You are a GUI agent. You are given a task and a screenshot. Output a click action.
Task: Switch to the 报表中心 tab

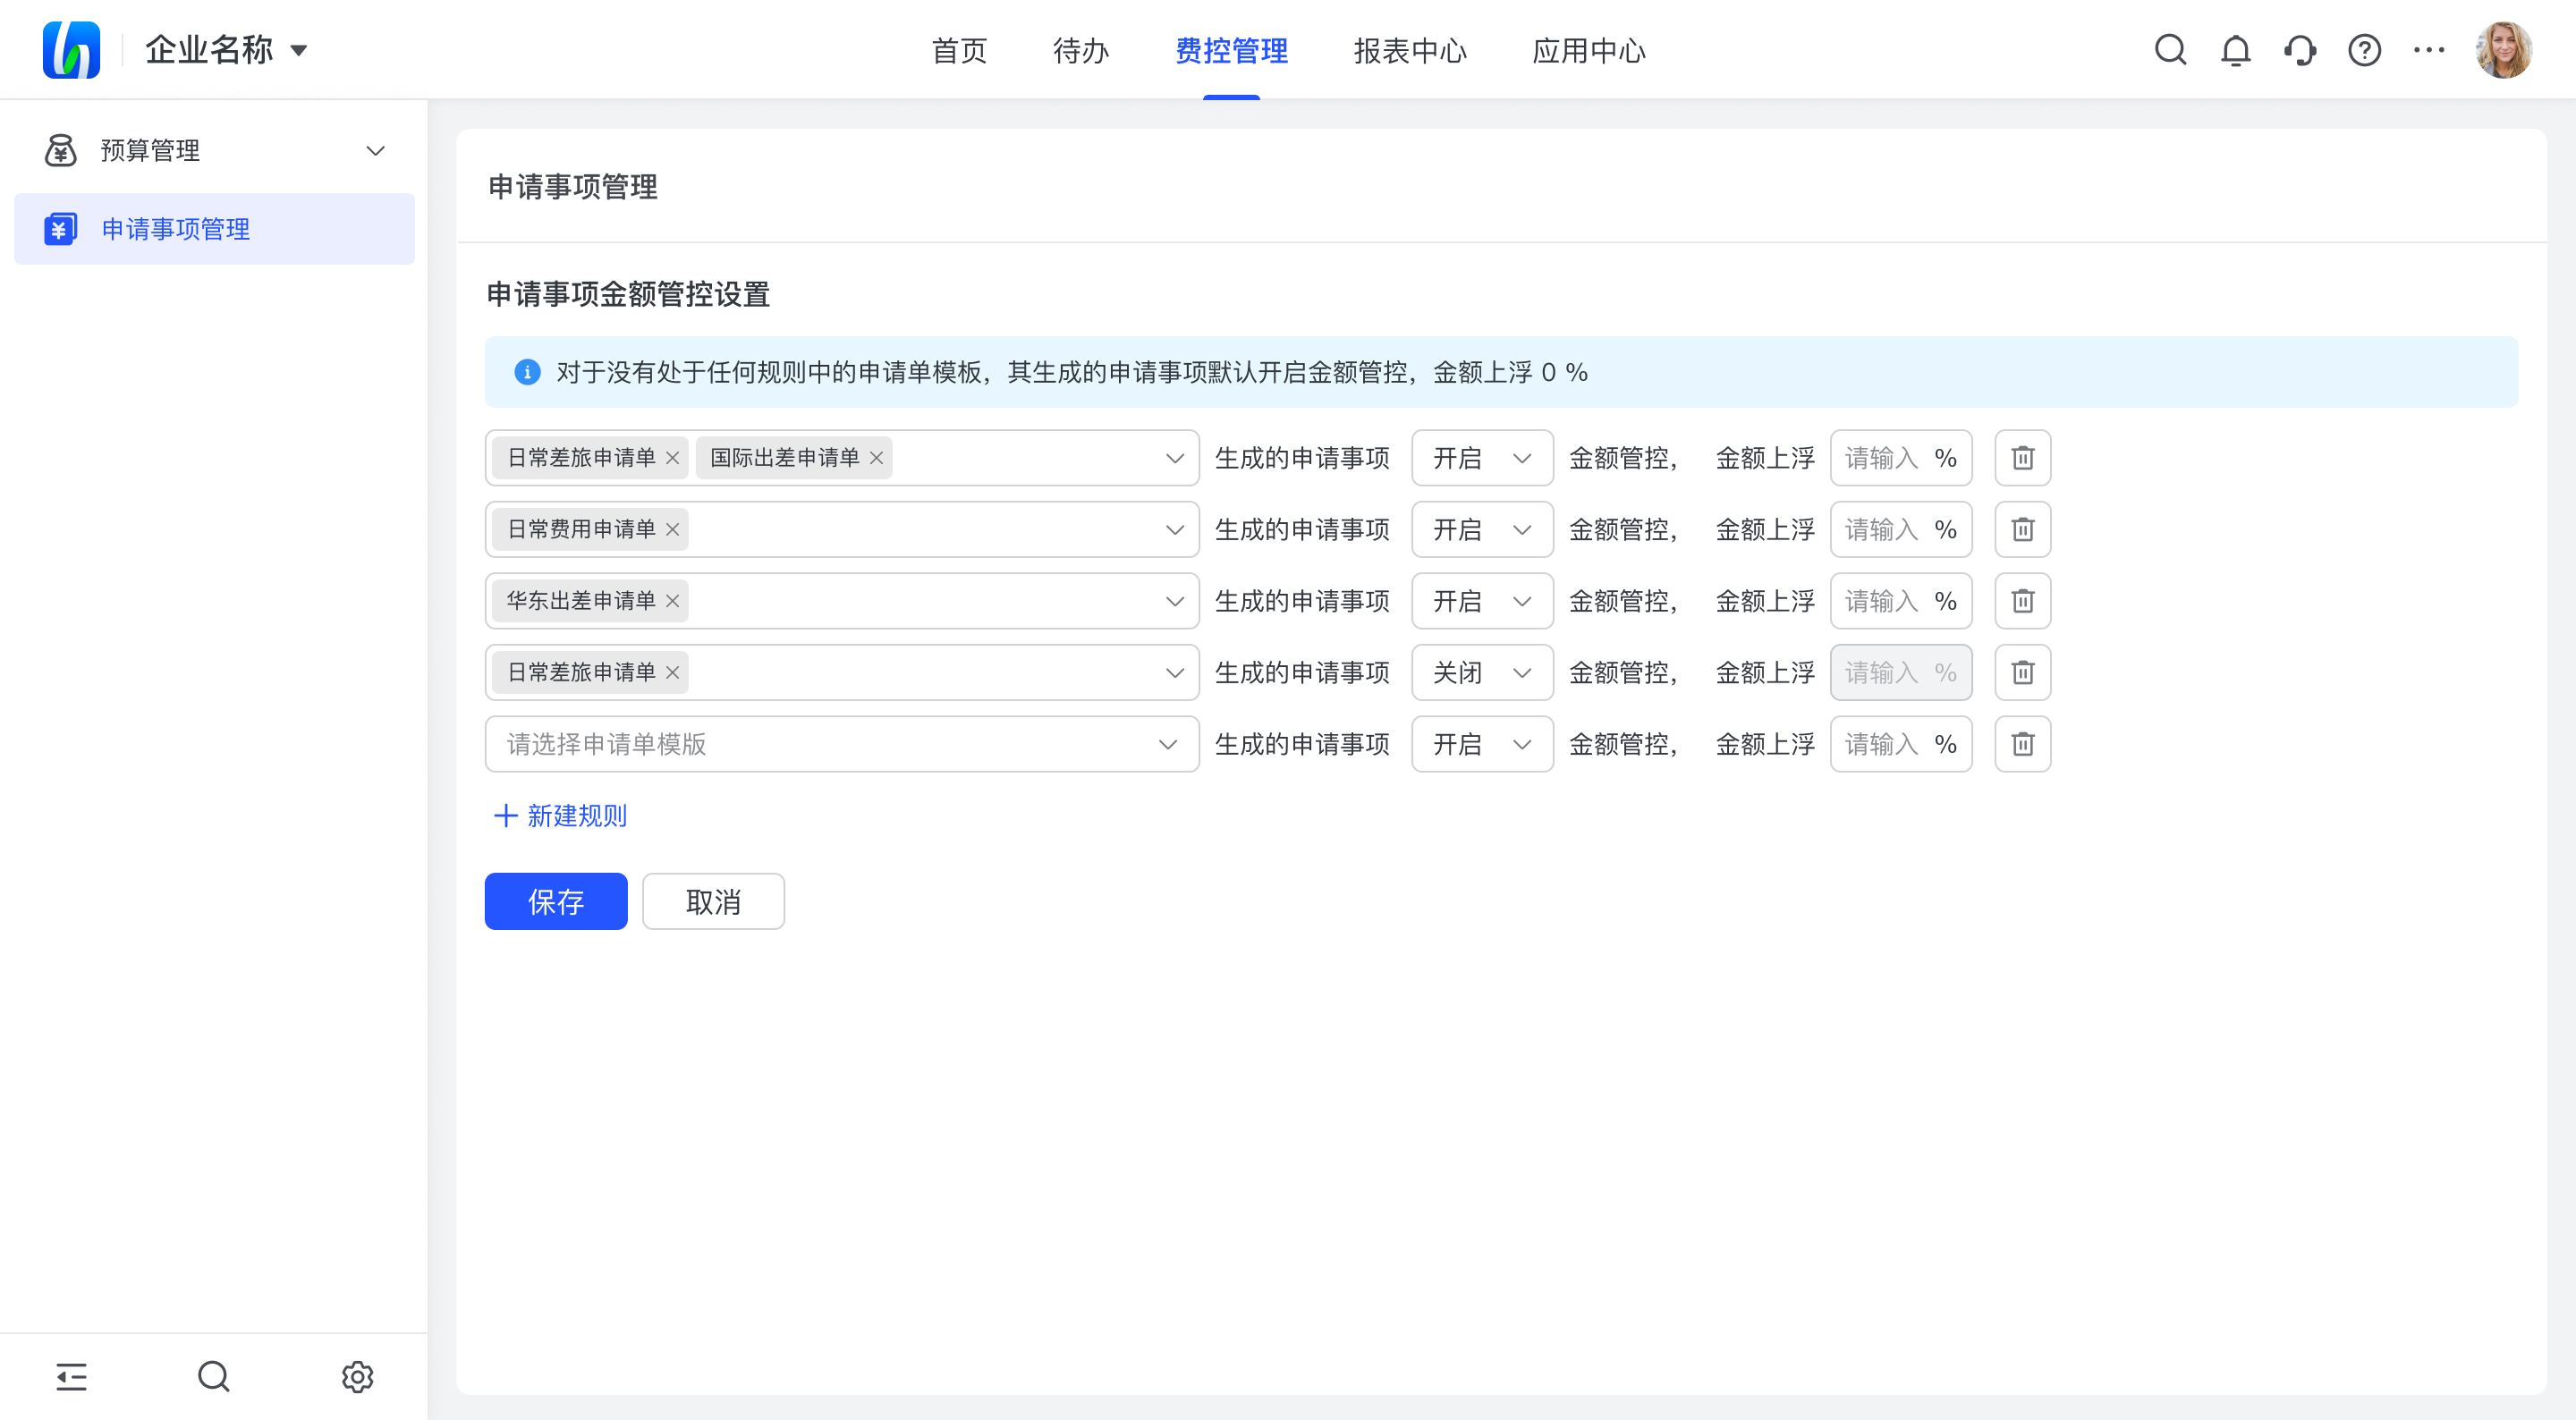point(1409,50)
